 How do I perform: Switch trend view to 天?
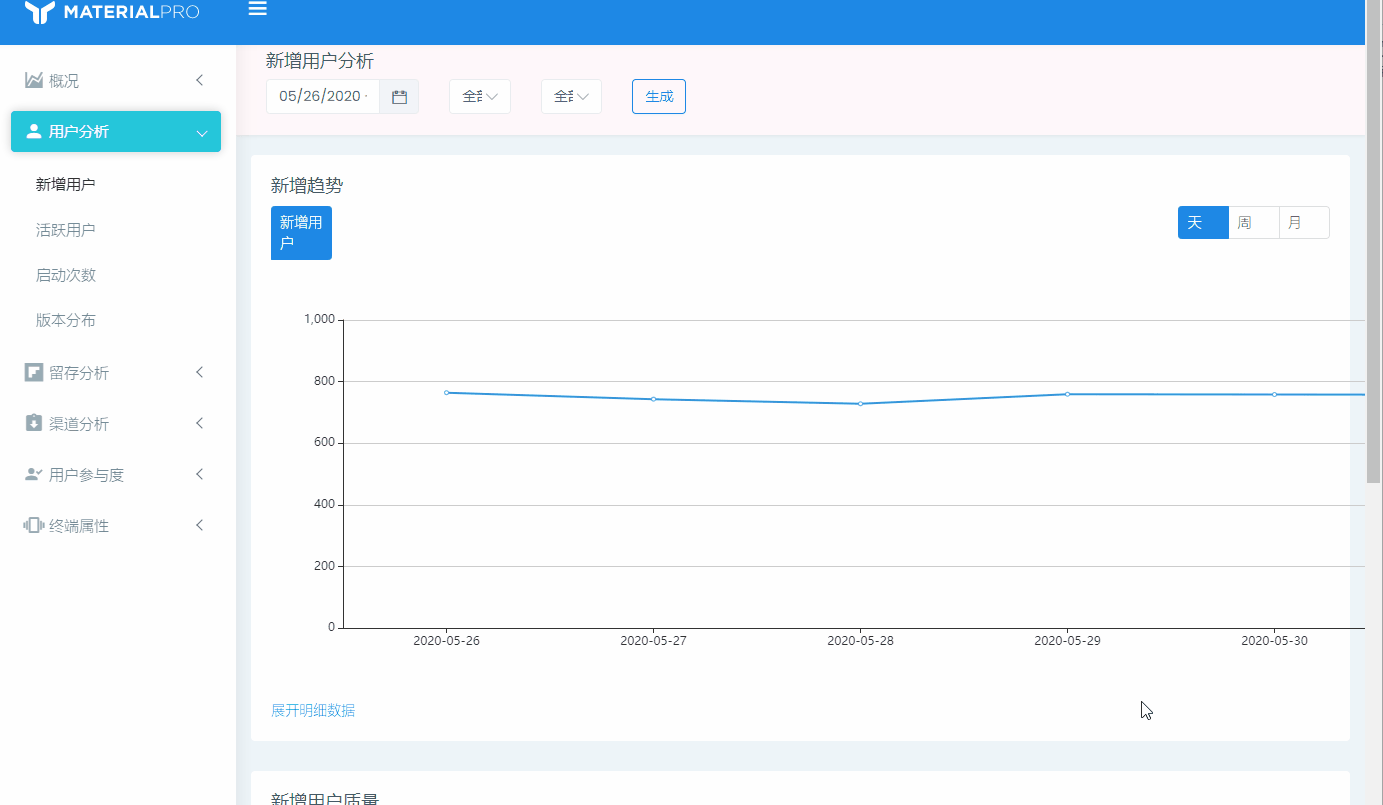(1203, 223)
